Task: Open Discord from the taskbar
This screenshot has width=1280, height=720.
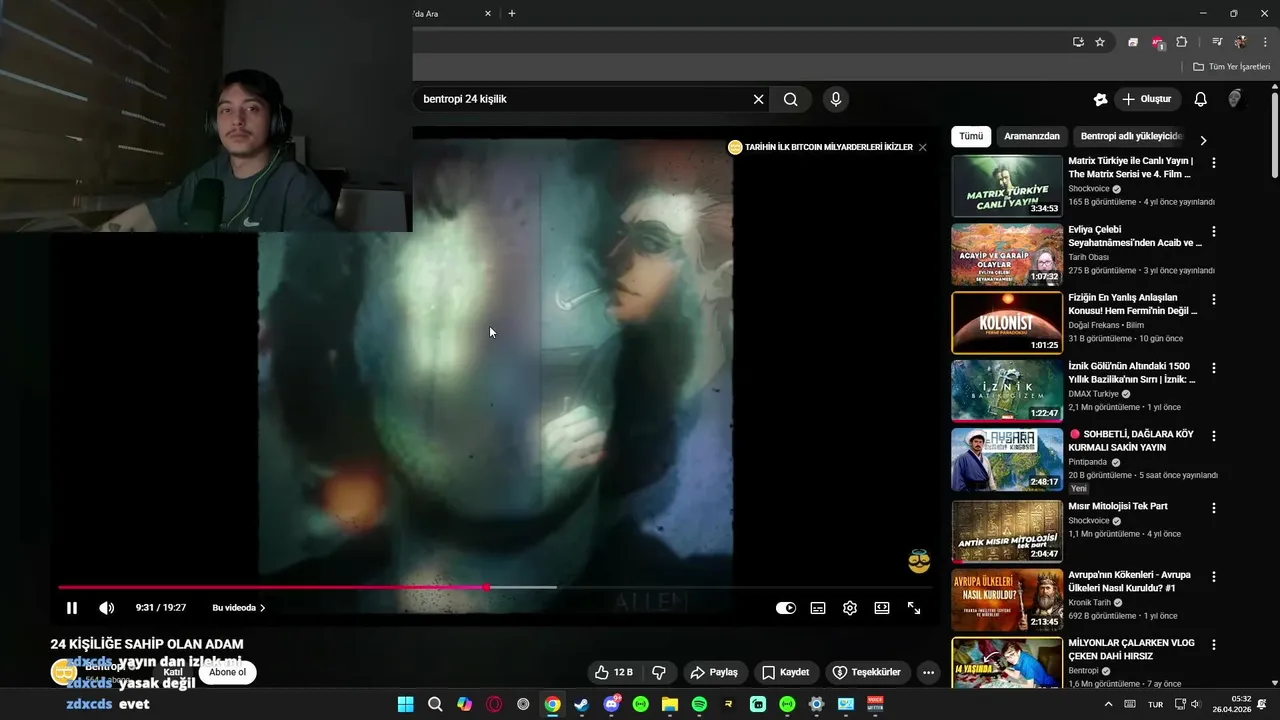Action: tap(611, 704)
